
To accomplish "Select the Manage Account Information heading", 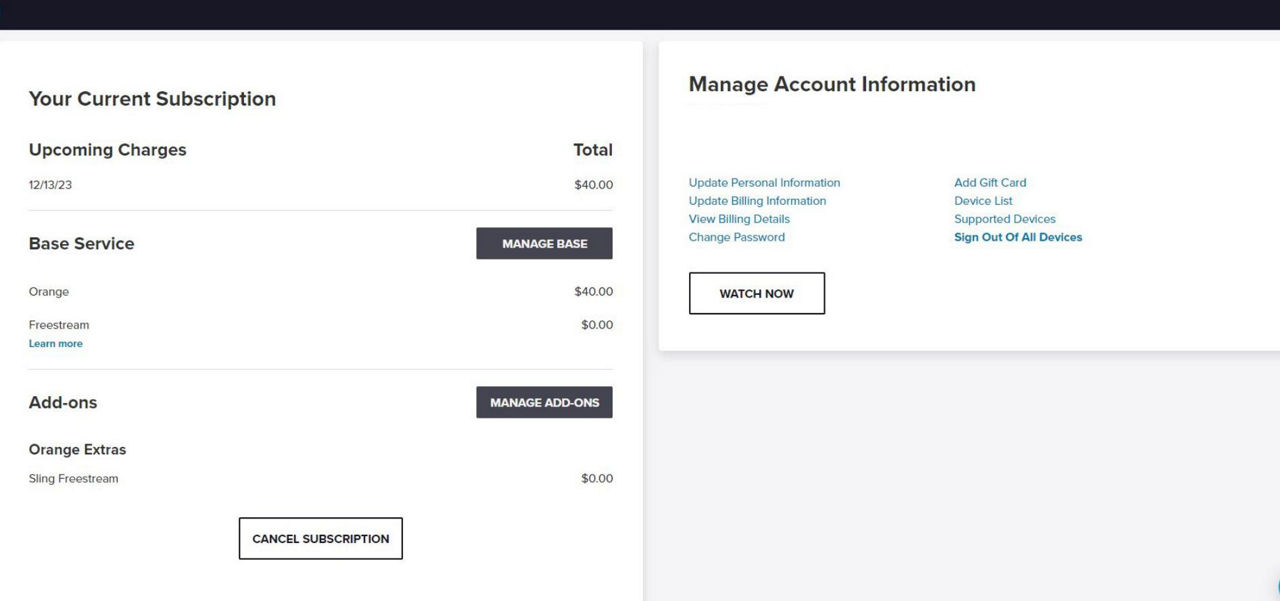I will click(x=832, y=84).
